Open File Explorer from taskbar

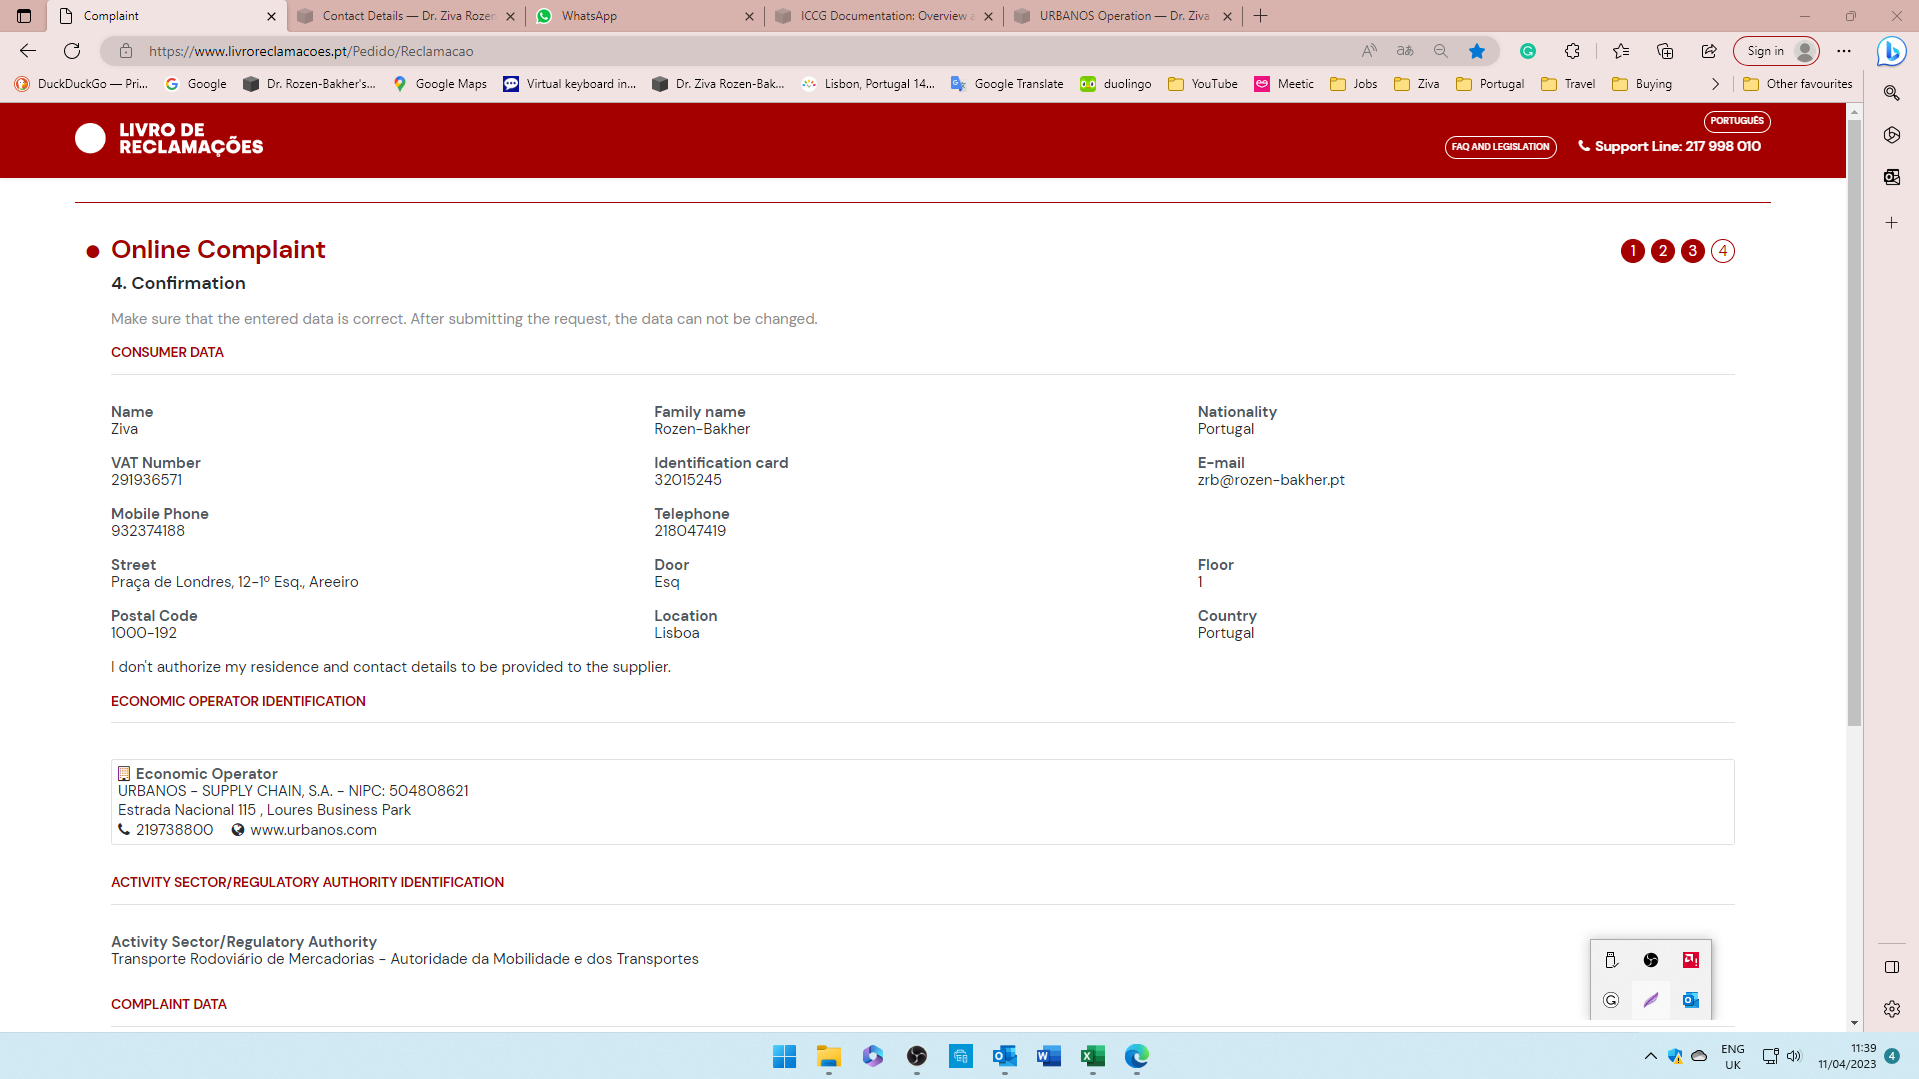pyautogui.click(x=829, y=1056)
